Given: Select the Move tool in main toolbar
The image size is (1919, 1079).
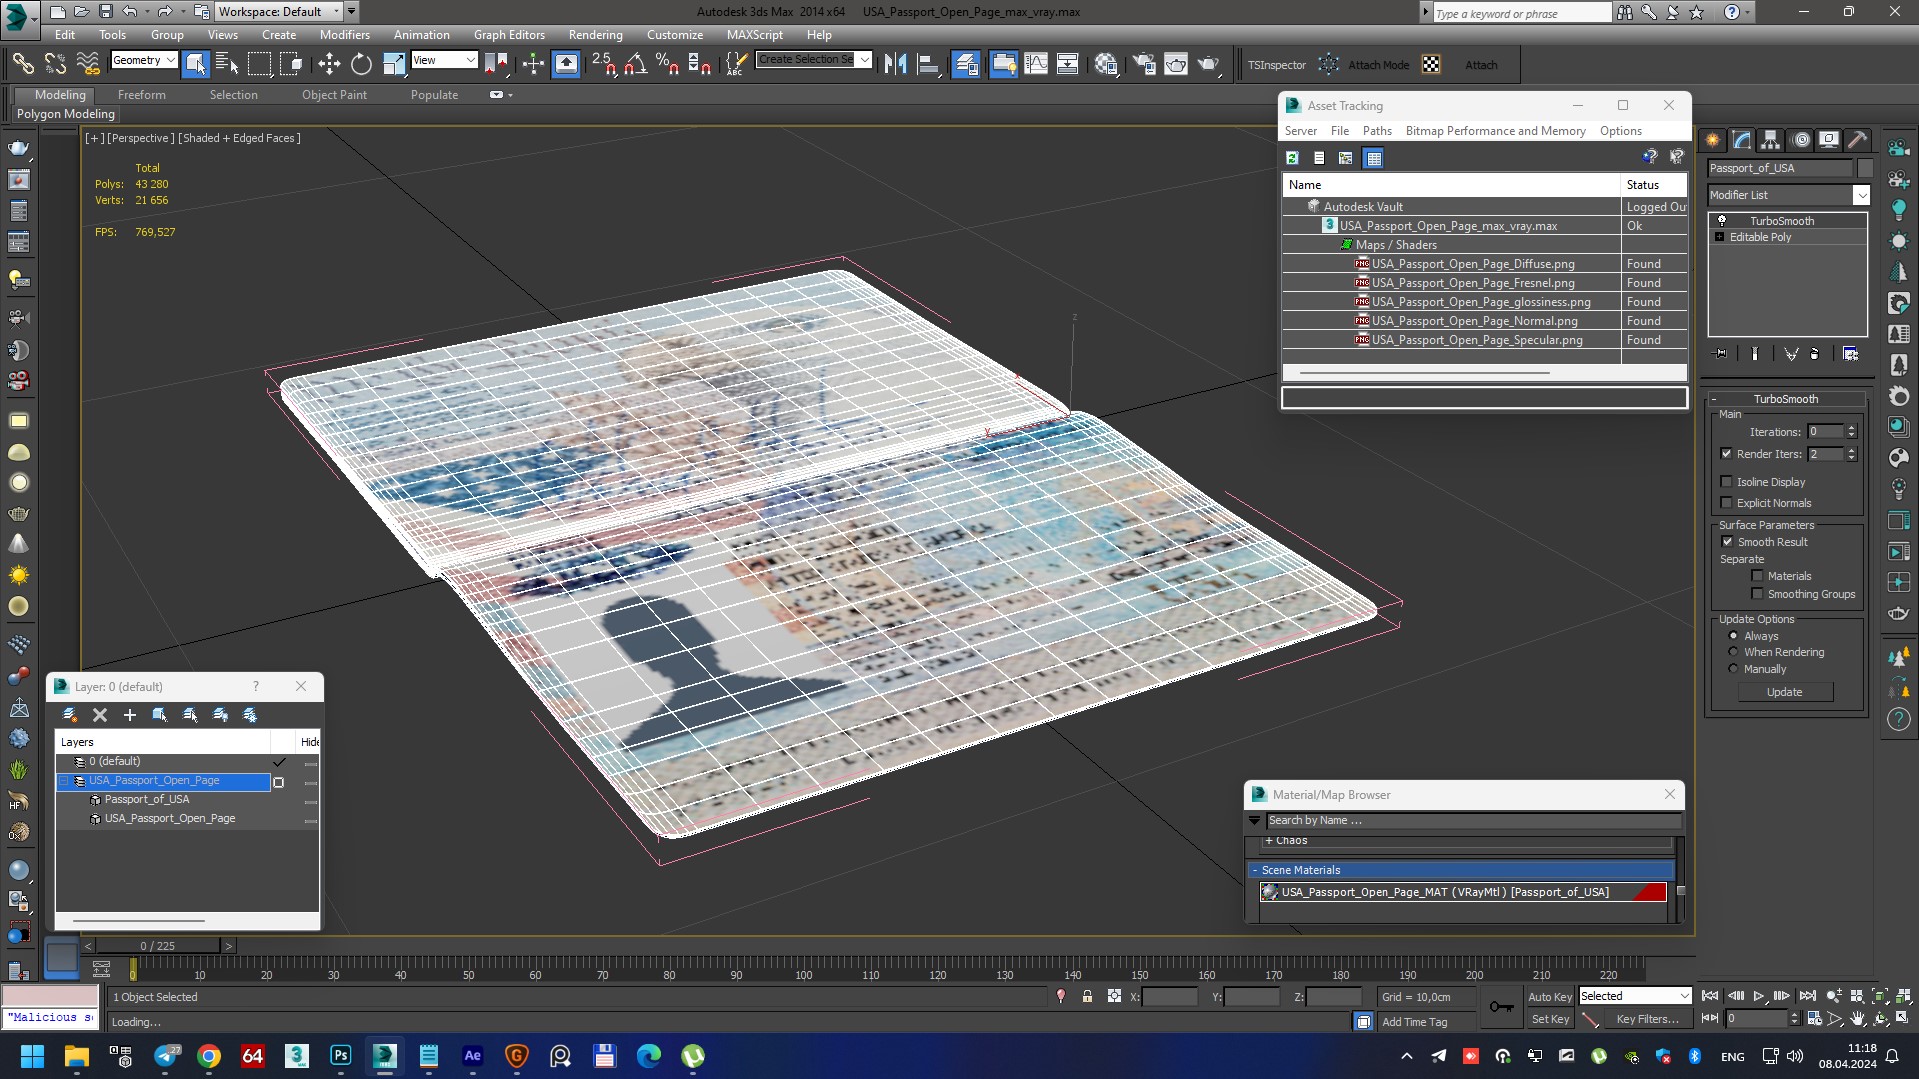Looking at the screenshot, I should pos(329,64).
